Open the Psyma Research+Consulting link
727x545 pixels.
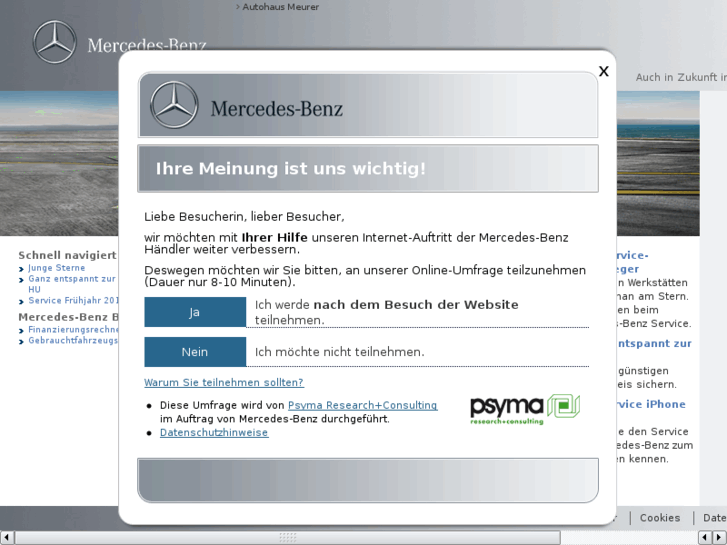point(363,405)
